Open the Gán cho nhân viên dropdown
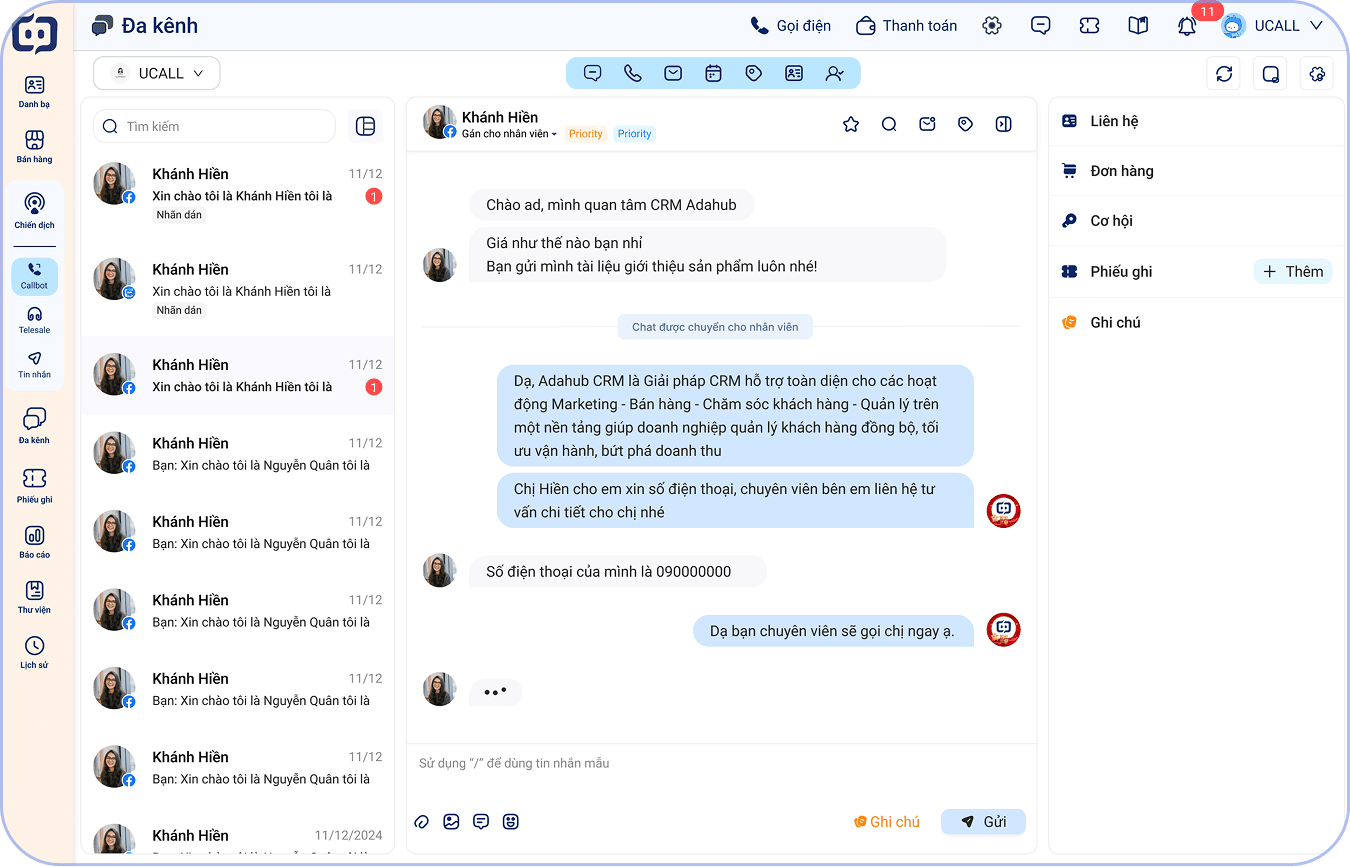1350x867 pixels. pos(509,134)
